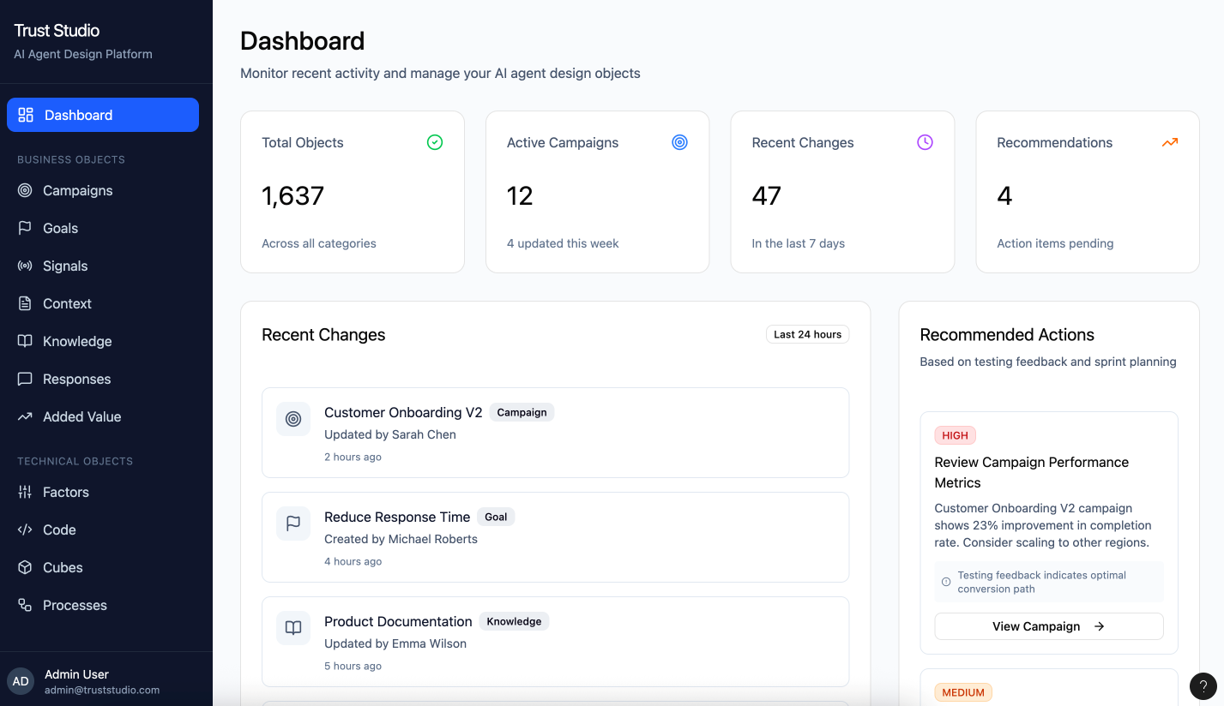The width and height of the screenshot is (1224, 706).
Task: Click the Campaigns target icon in sidebar
Action: coord(25,190)
